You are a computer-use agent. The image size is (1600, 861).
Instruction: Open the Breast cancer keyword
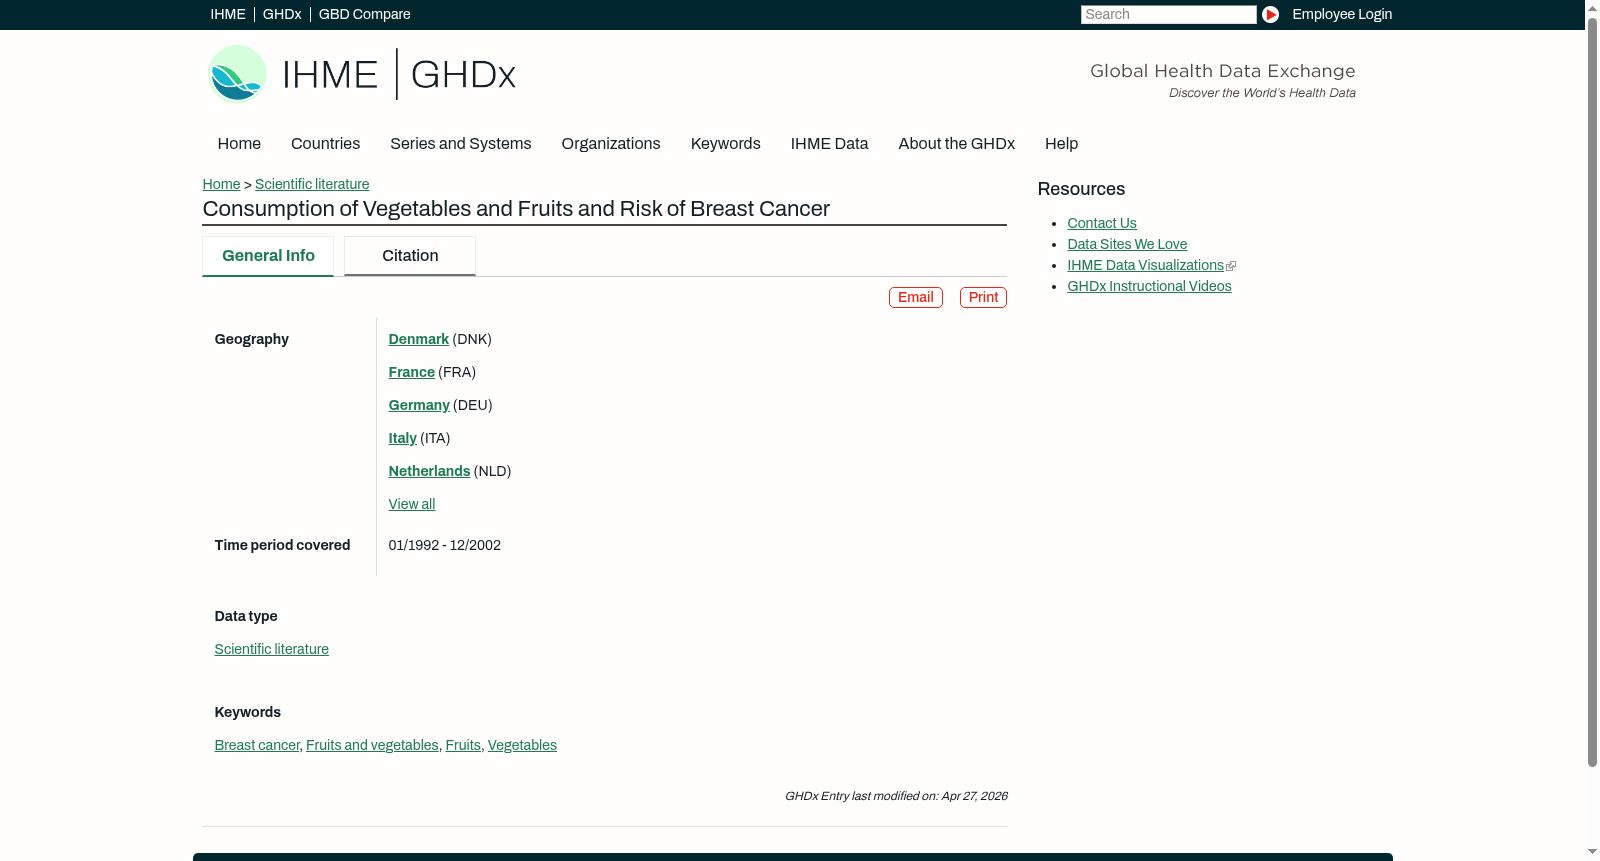257,745
